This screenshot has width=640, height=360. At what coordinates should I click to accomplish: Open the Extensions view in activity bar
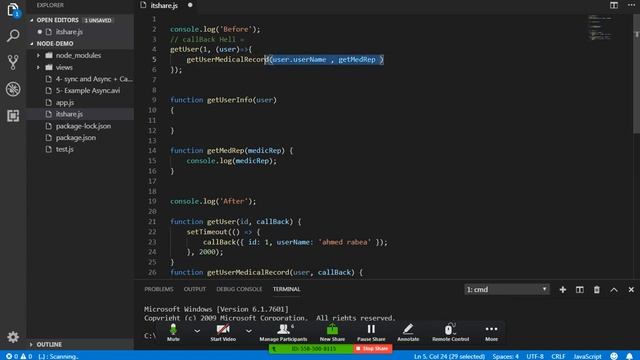click(13, 116)
